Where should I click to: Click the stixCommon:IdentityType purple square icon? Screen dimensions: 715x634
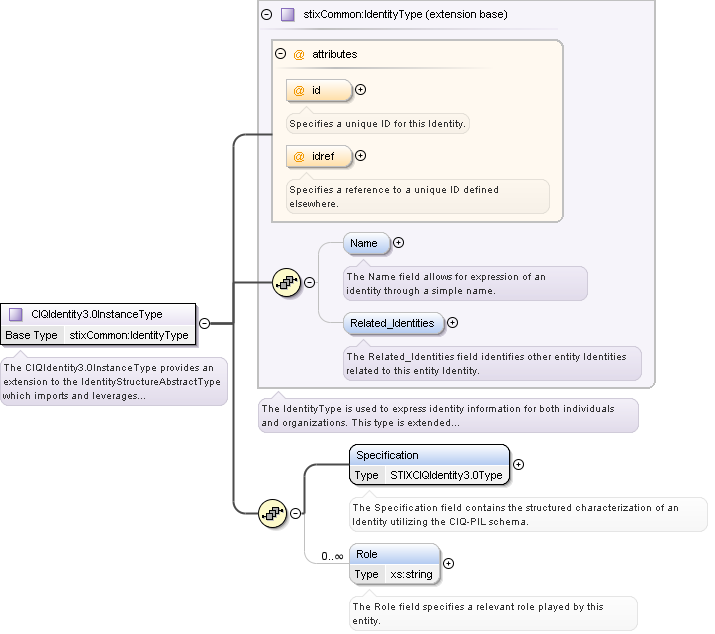pyautogui.click(x=287, y=15)
